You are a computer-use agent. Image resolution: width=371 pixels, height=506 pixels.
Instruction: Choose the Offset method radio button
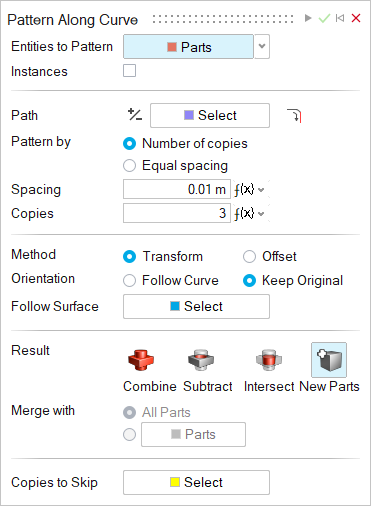coord(249,257)
